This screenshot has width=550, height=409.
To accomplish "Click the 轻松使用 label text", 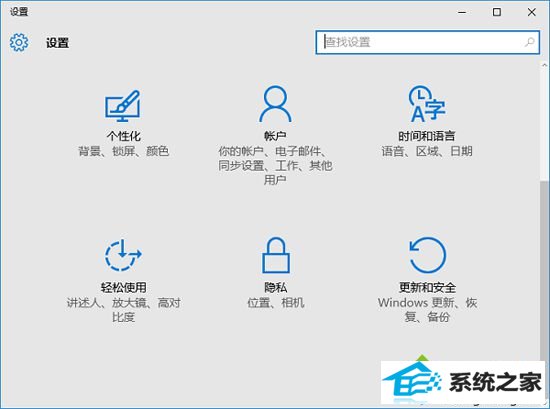I will 123,288.
